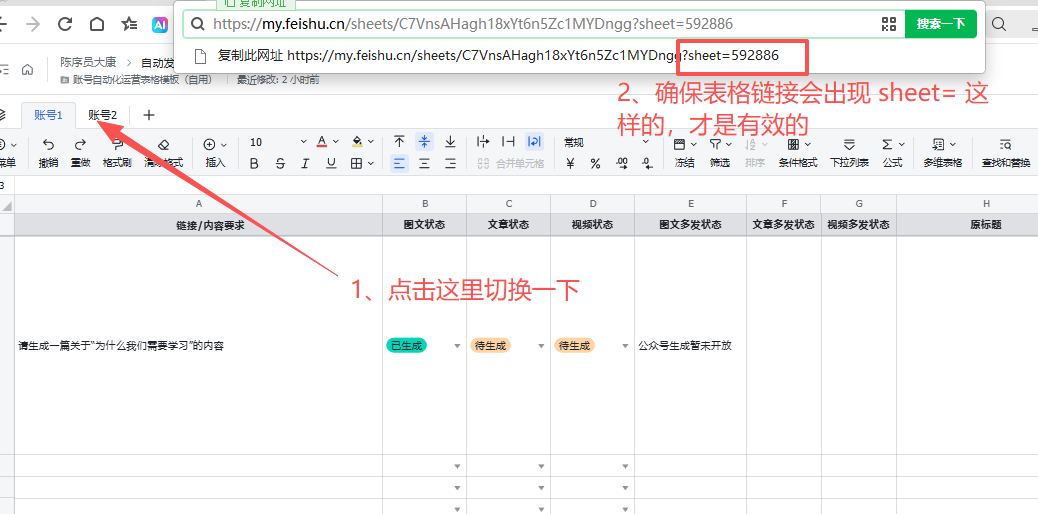Go to browser home page icon
The image size is (1038, 514).
click(x=97, y=25)
